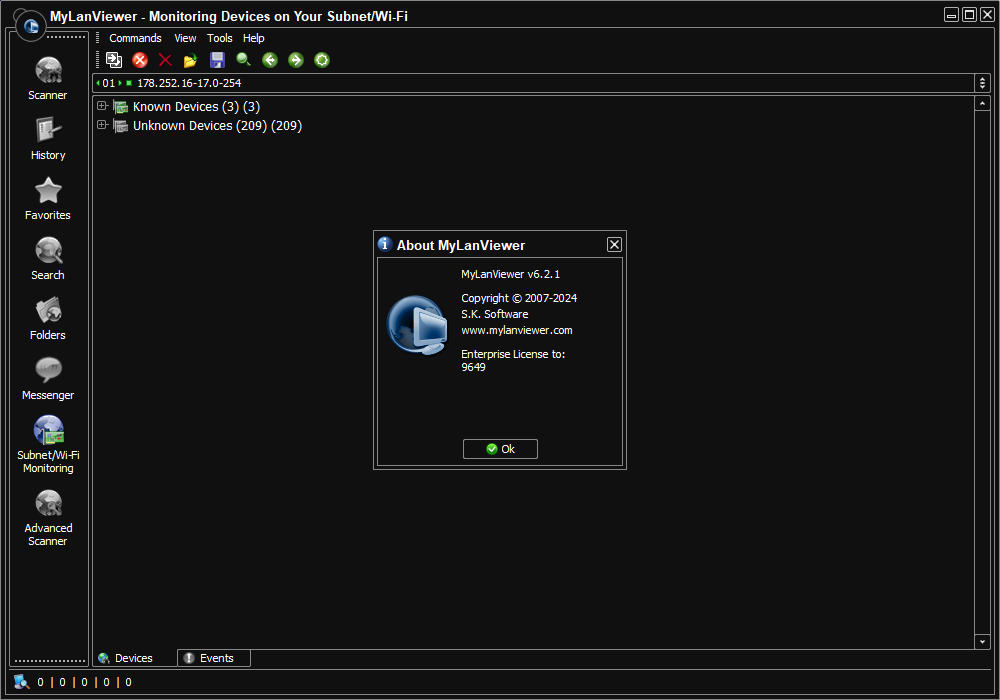Image resolution: width=1000 pixels, height=700 pixels.
Task: Close the About MyLanViewer dialog
Action: tap(614, 245)
